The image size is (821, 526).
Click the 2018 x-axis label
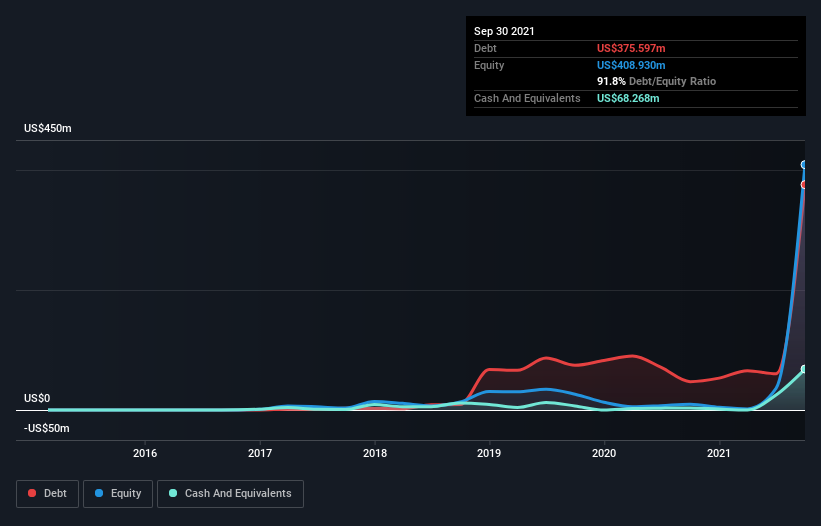click(375, 453)
